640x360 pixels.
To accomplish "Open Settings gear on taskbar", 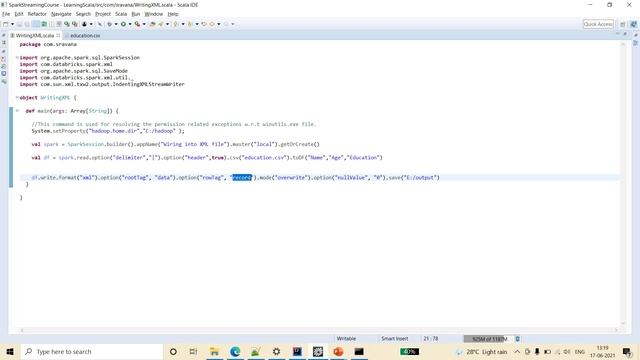I will pyautogui.click(x=276, y=351).
